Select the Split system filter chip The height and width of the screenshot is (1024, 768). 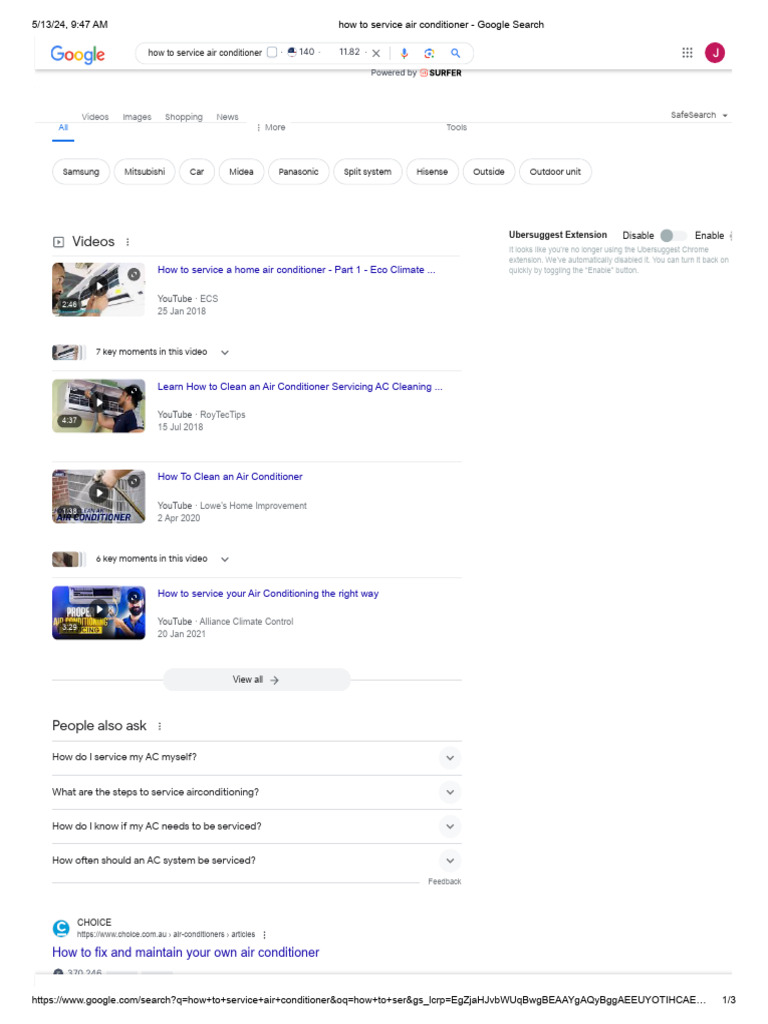(368, 172)
